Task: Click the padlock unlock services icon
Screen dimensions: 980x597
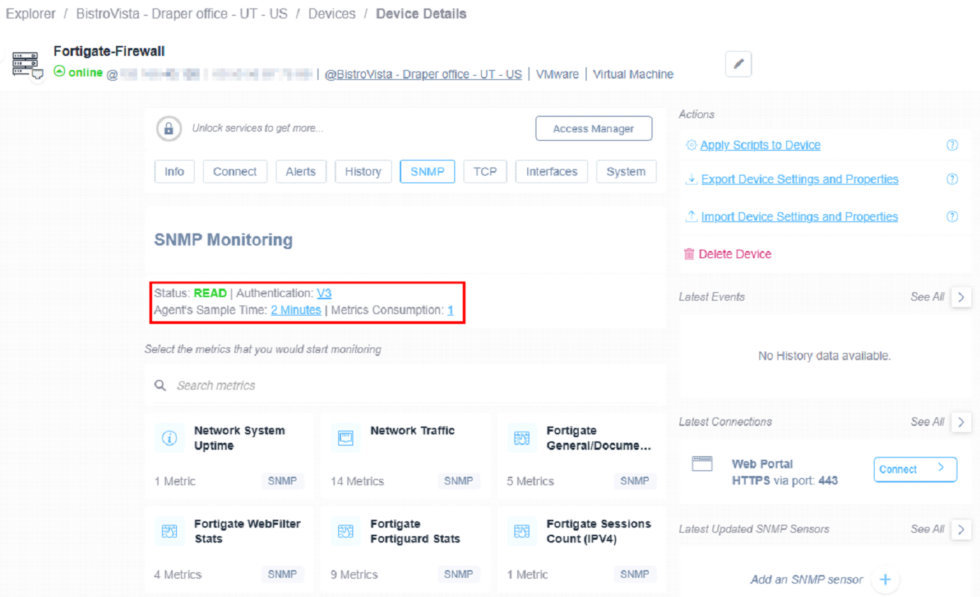Action: pyautogui.click(x=169, y=129)
